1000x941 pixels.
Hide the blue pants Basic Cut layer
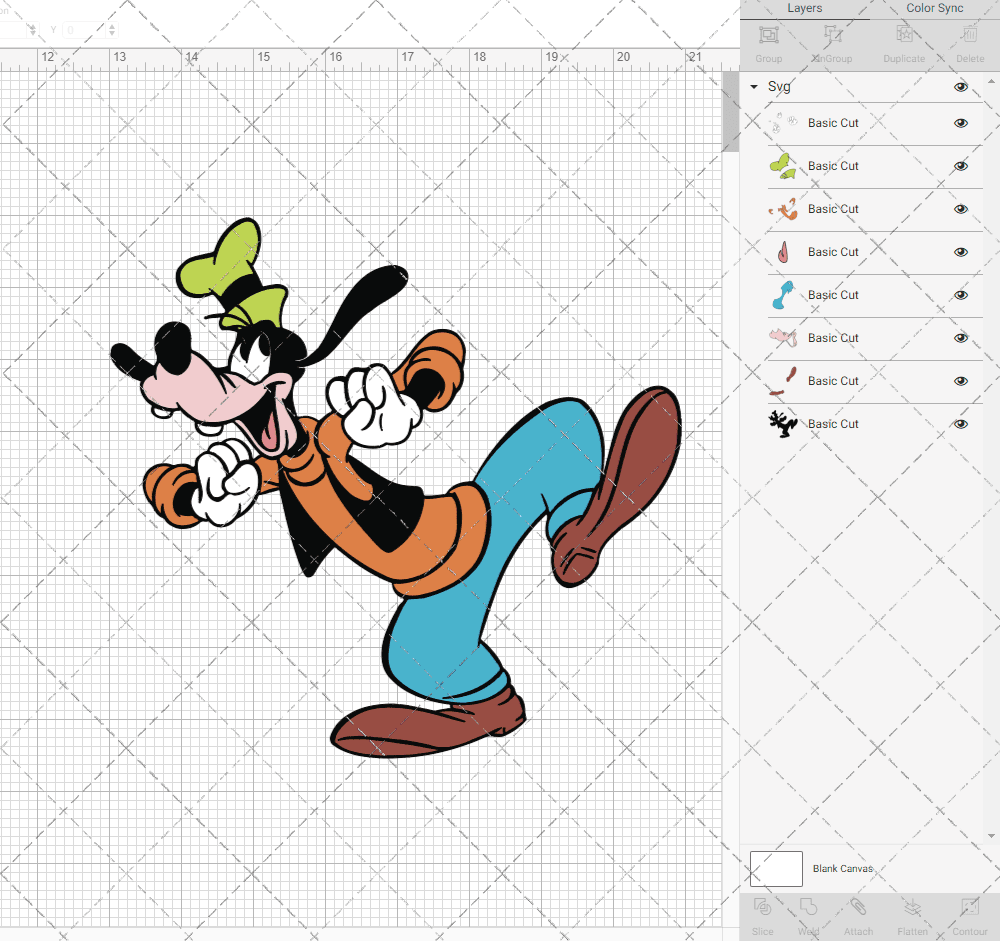tap(960, 295)
